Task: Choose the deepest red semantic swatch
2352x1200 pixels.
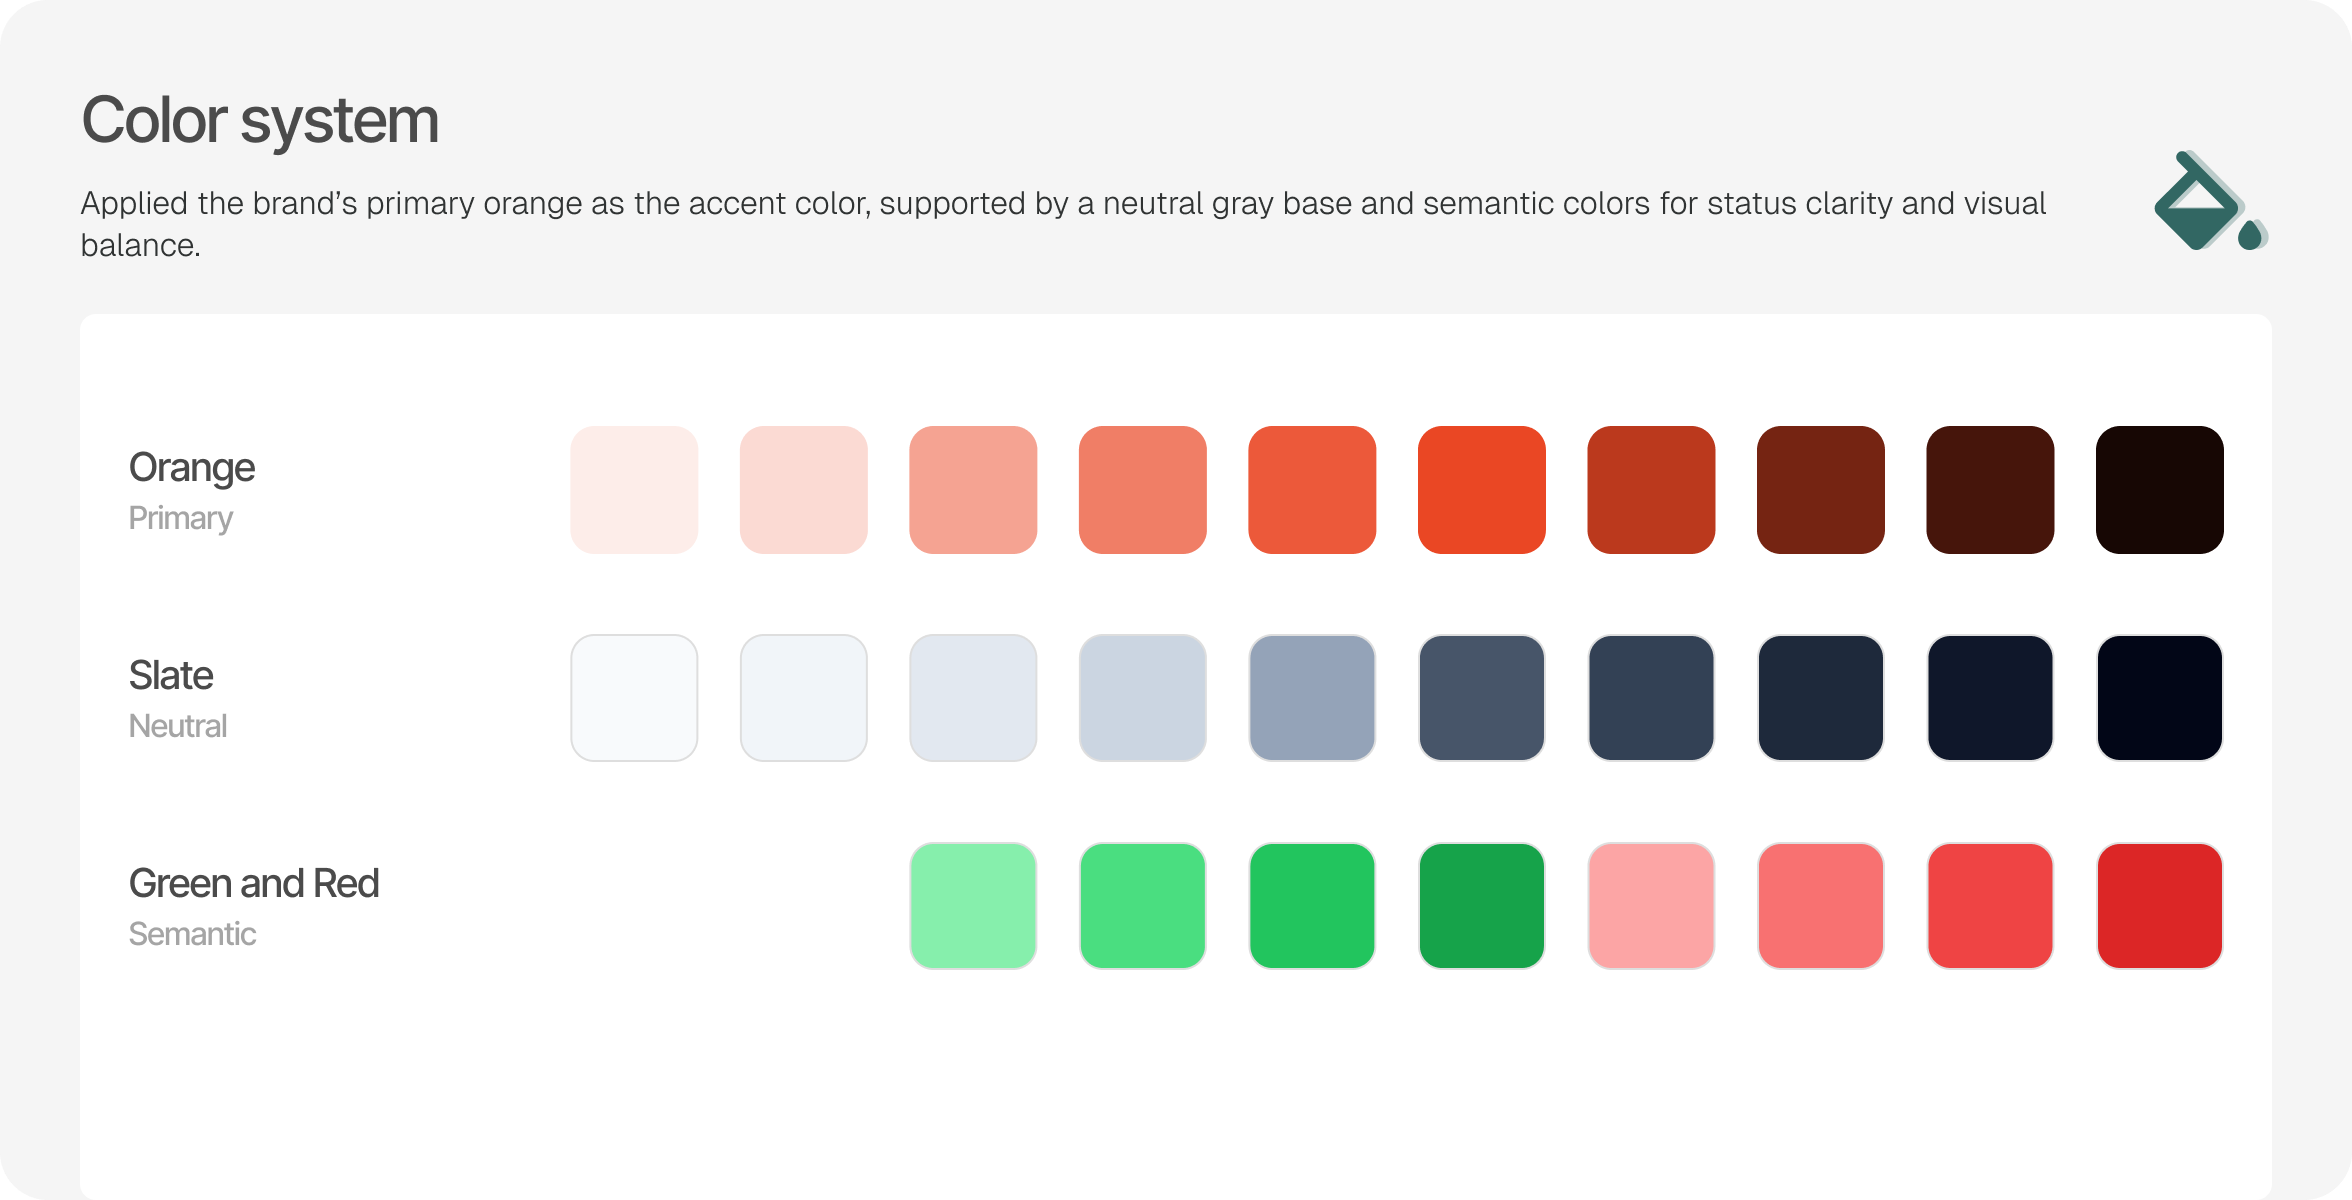Action: tap(2160, 906)
